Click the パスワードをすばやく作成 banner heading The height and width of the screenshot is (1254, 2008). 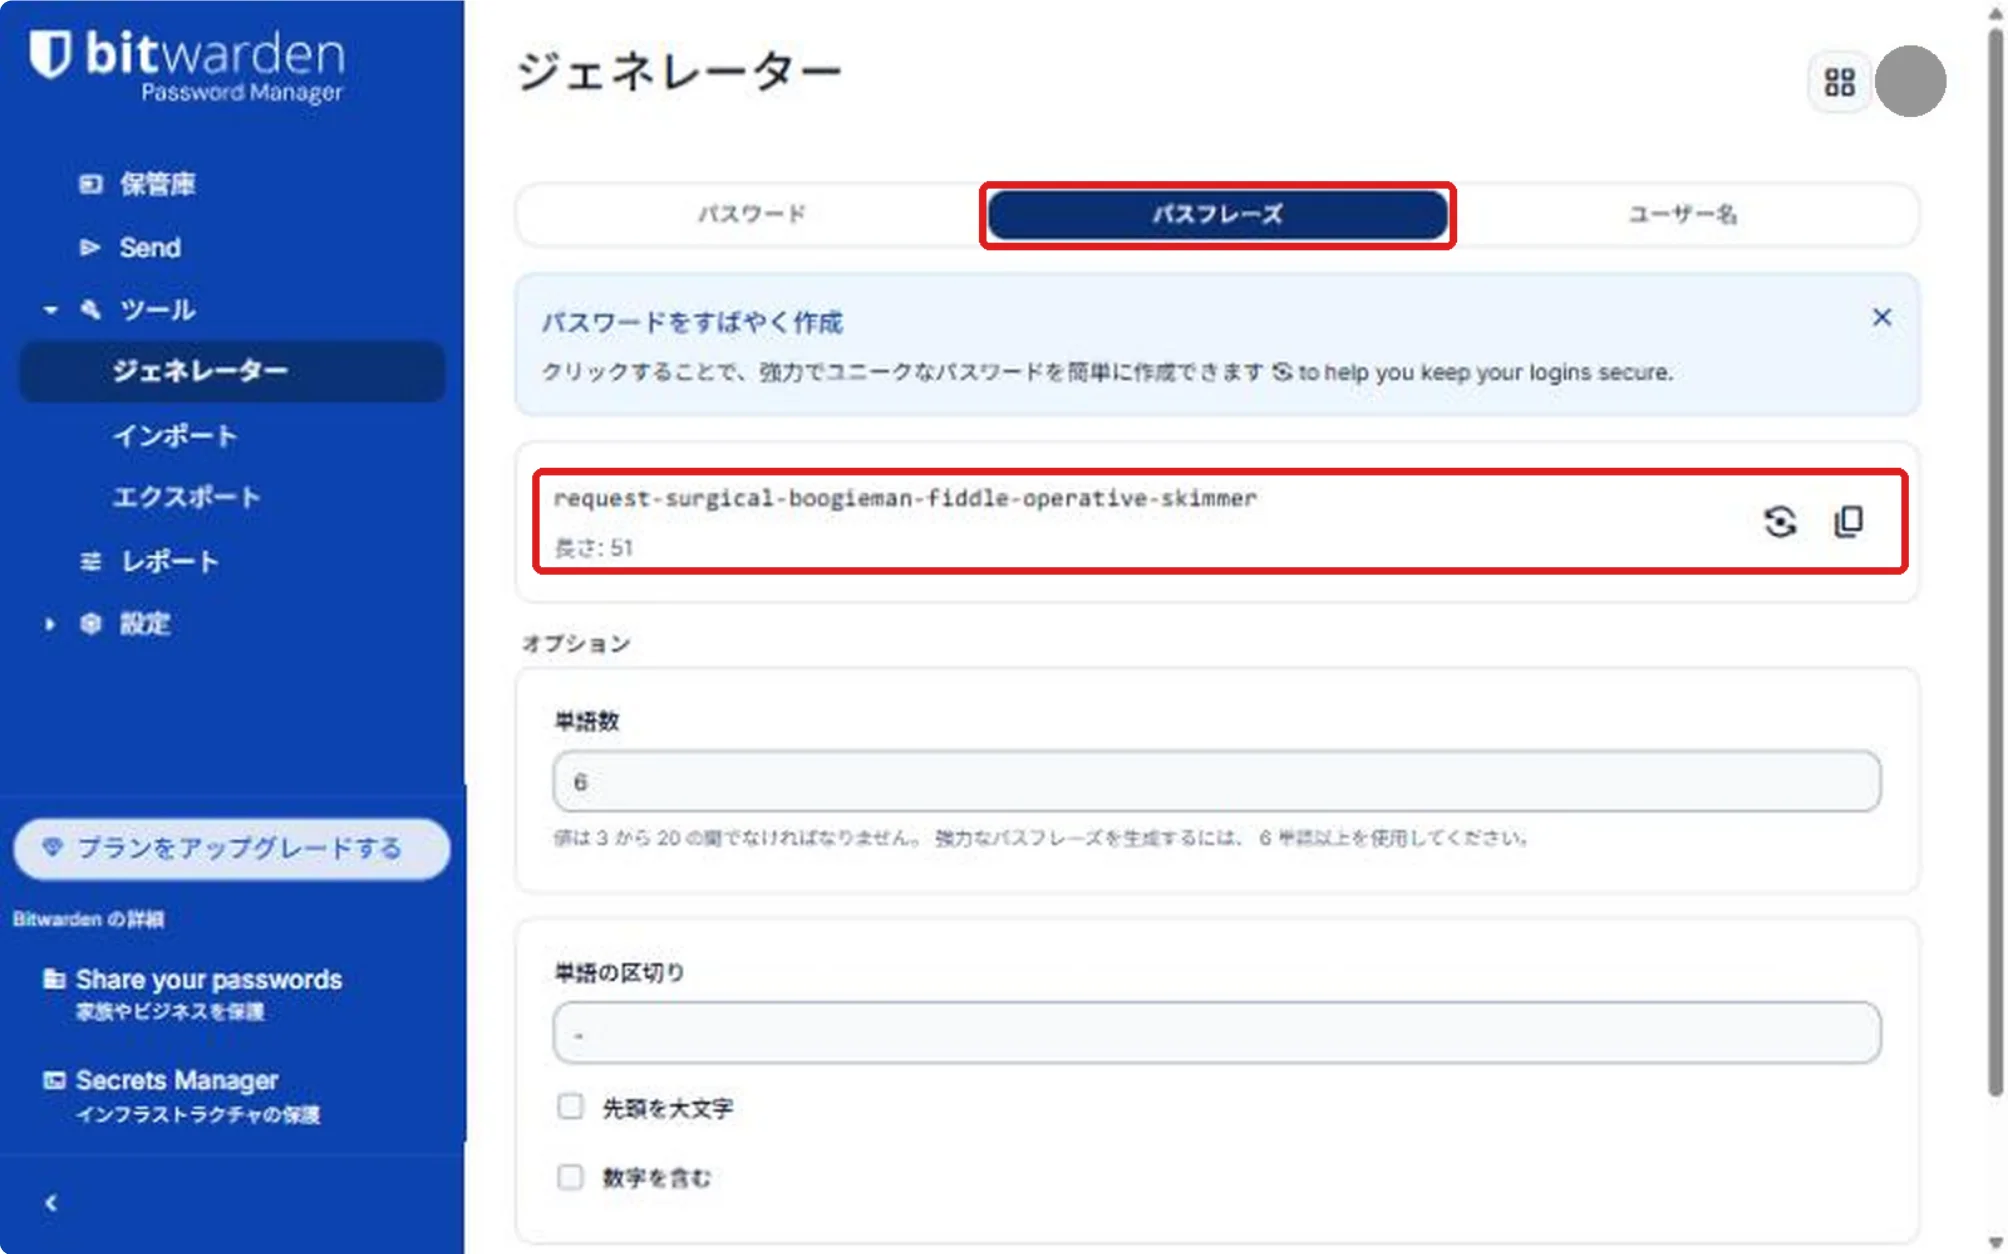[x=692, y=322]
